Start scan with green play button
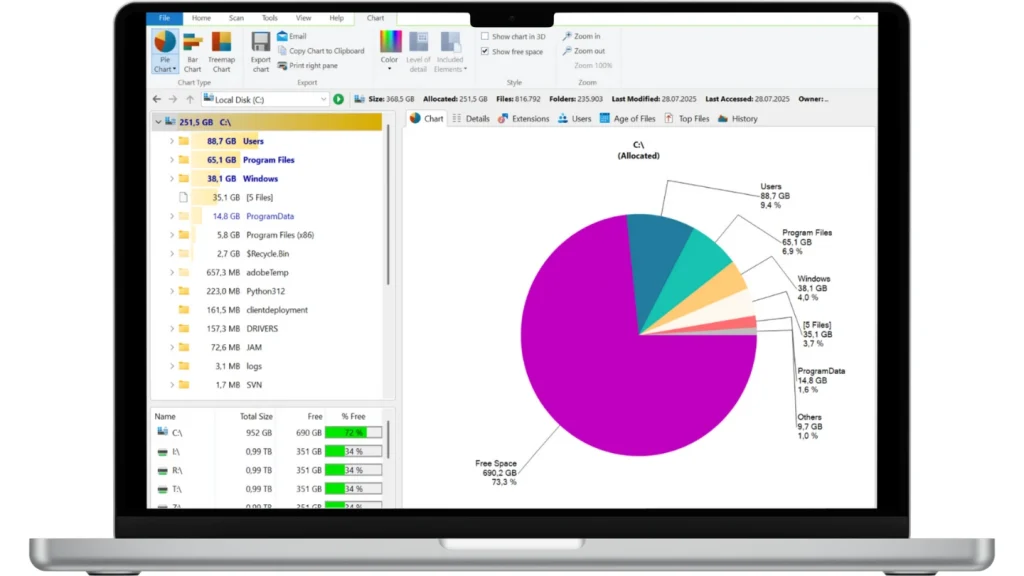This screenshot has width=1024, height=576. click(x=339, y=99)
